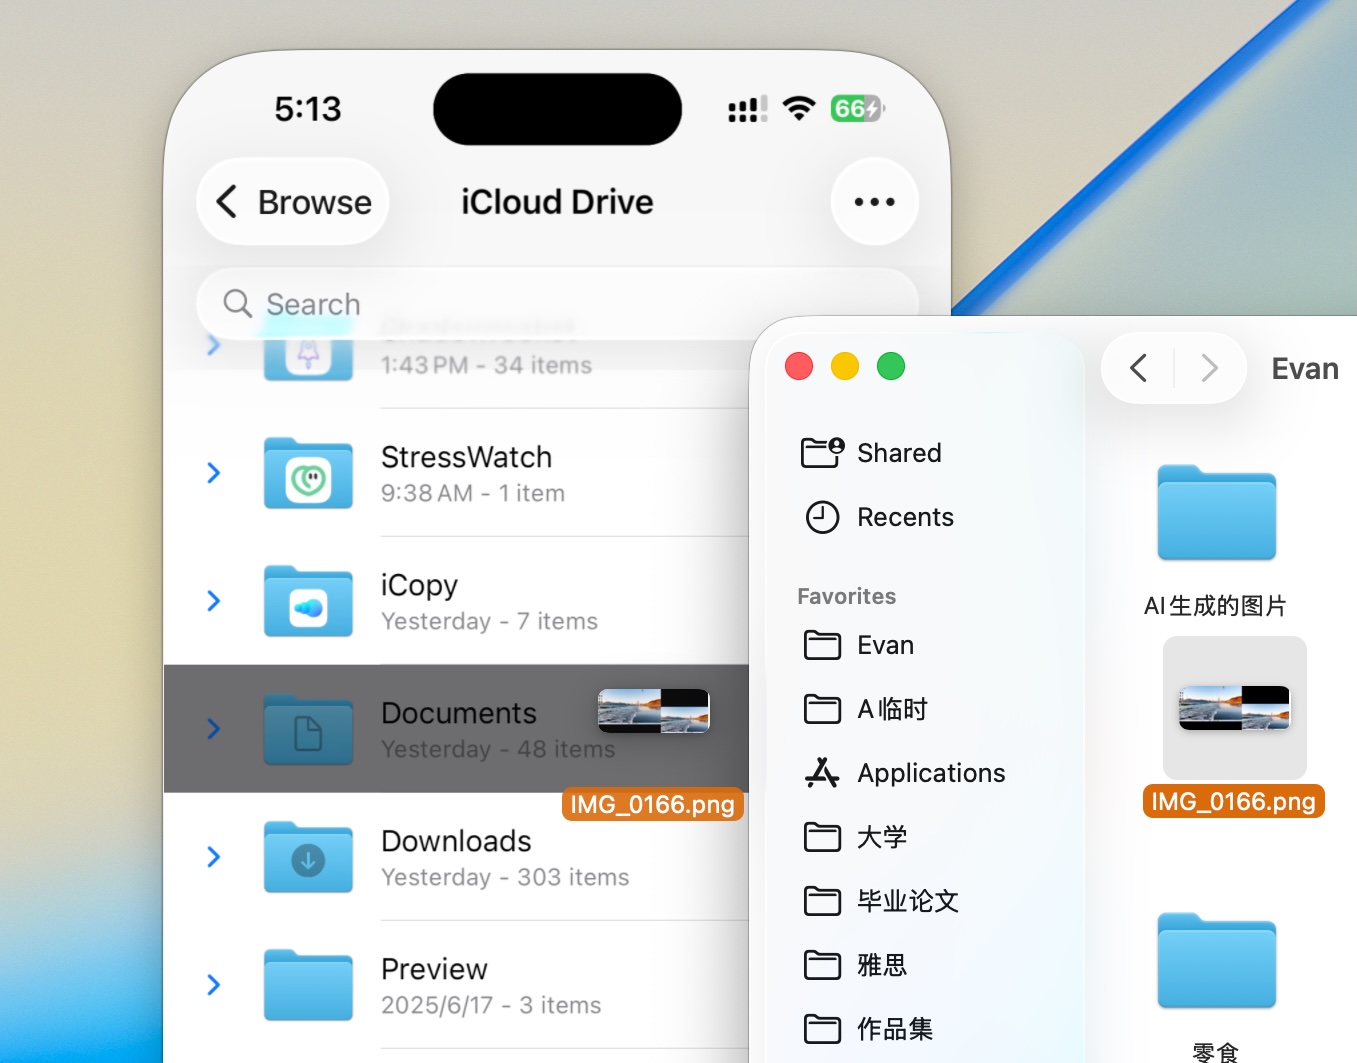
Task: Expand the StressWatch folder chevron
Action: (x=213, y=473)
